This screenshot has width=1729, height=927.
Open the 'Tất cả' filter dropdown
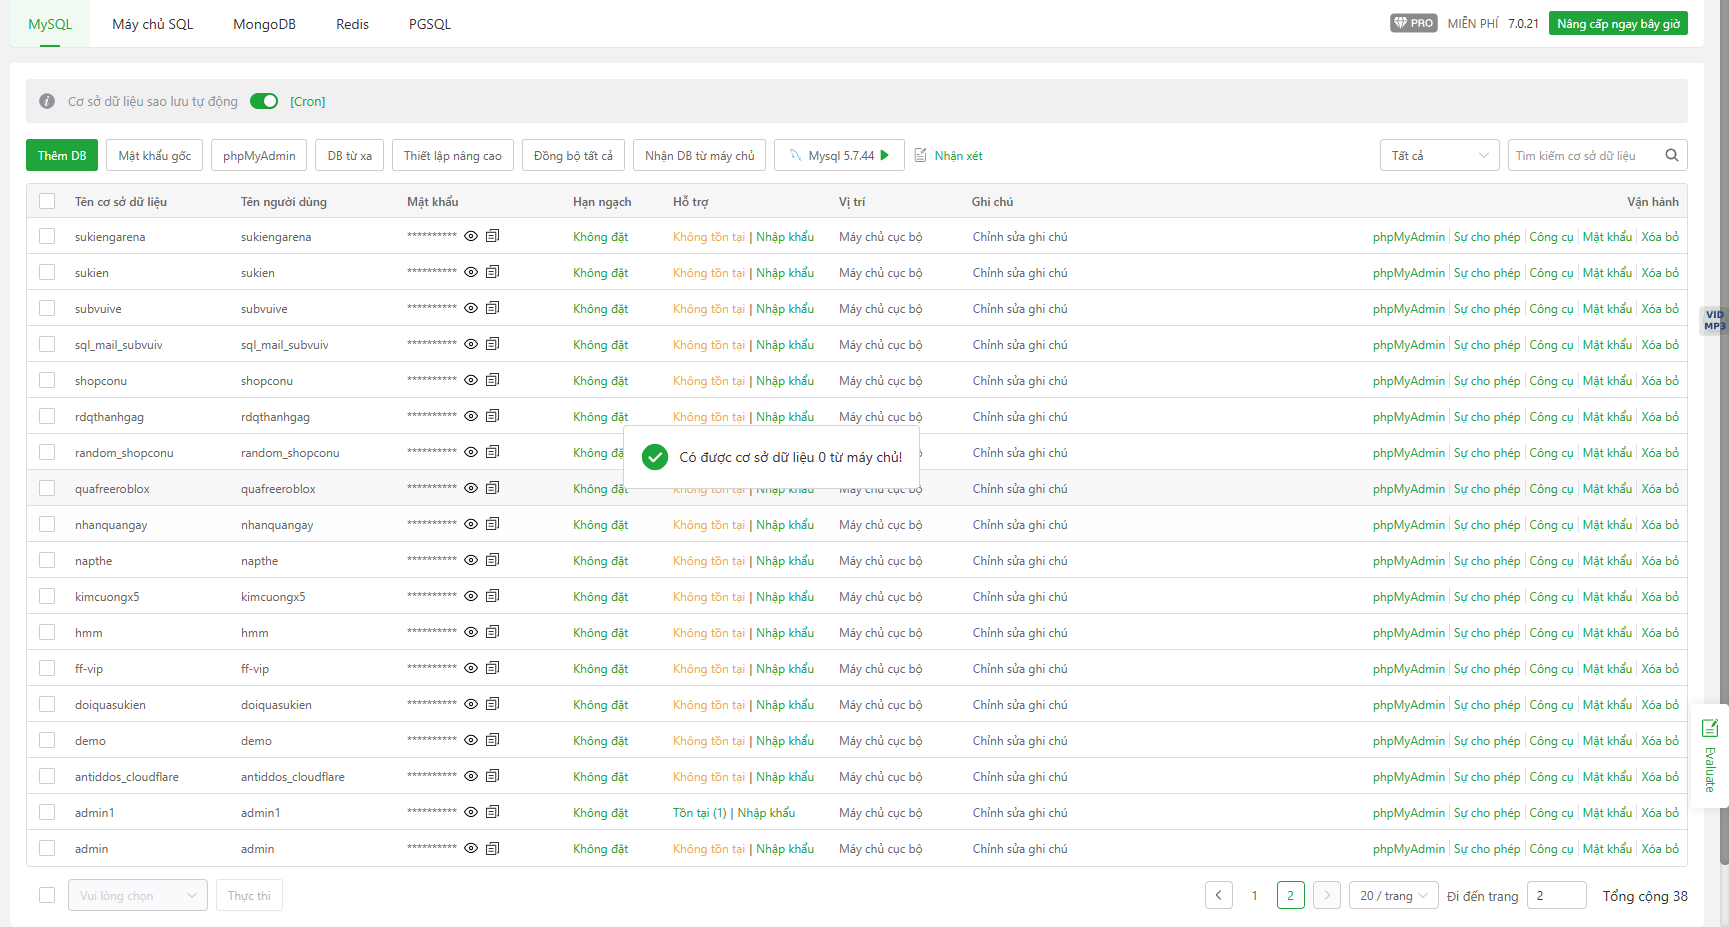(1438, 155)
